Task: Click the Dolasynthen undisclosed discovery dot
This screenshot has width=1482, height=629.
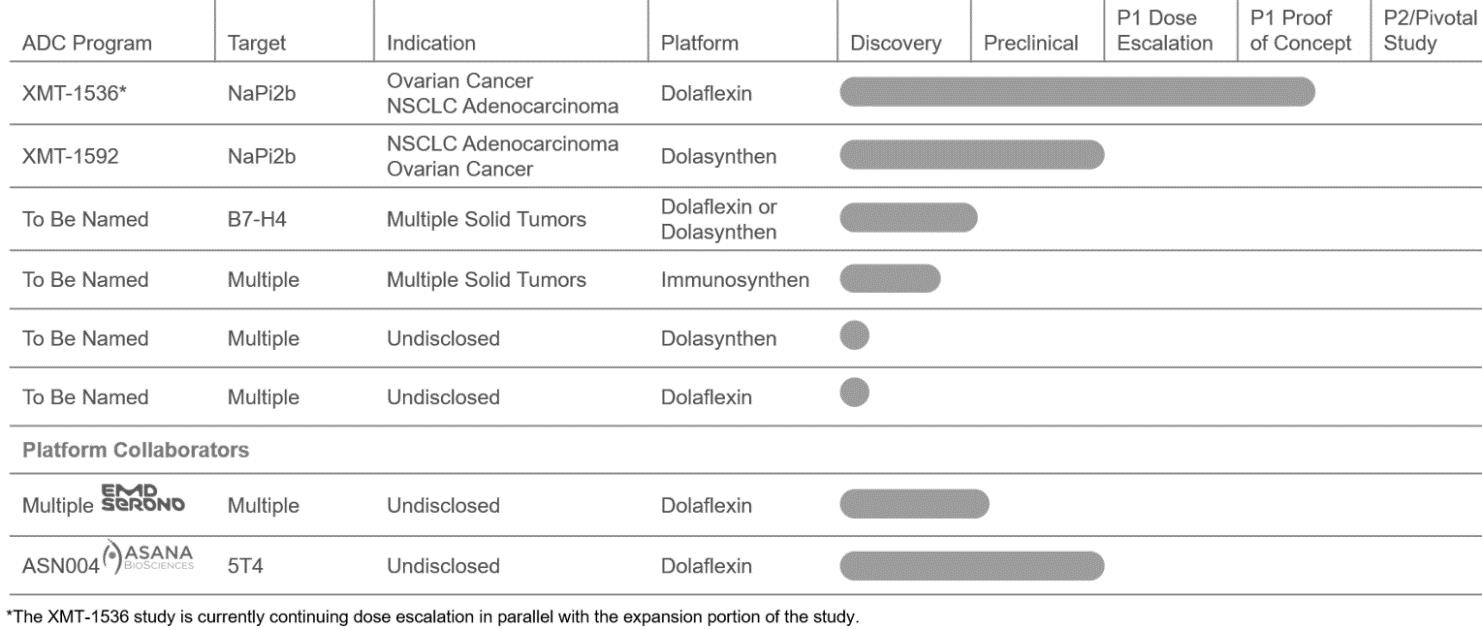Action: coord(855,335)
